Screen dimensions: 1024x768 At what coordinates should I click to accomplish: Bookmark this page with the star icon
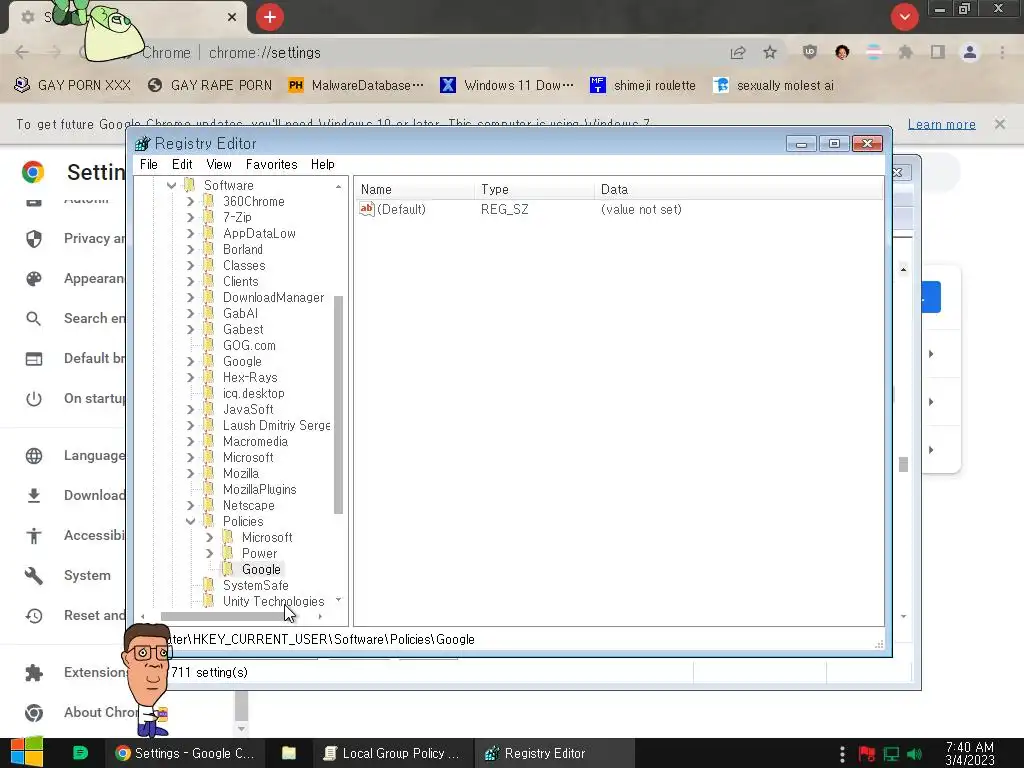[770, 52]
